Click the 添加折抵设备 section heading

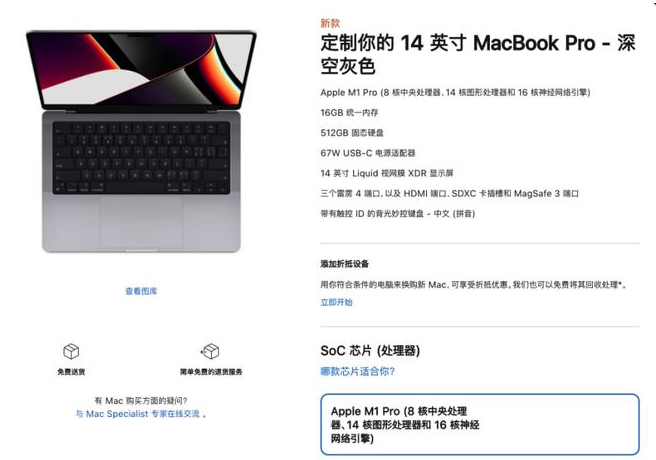coord(345,264)
